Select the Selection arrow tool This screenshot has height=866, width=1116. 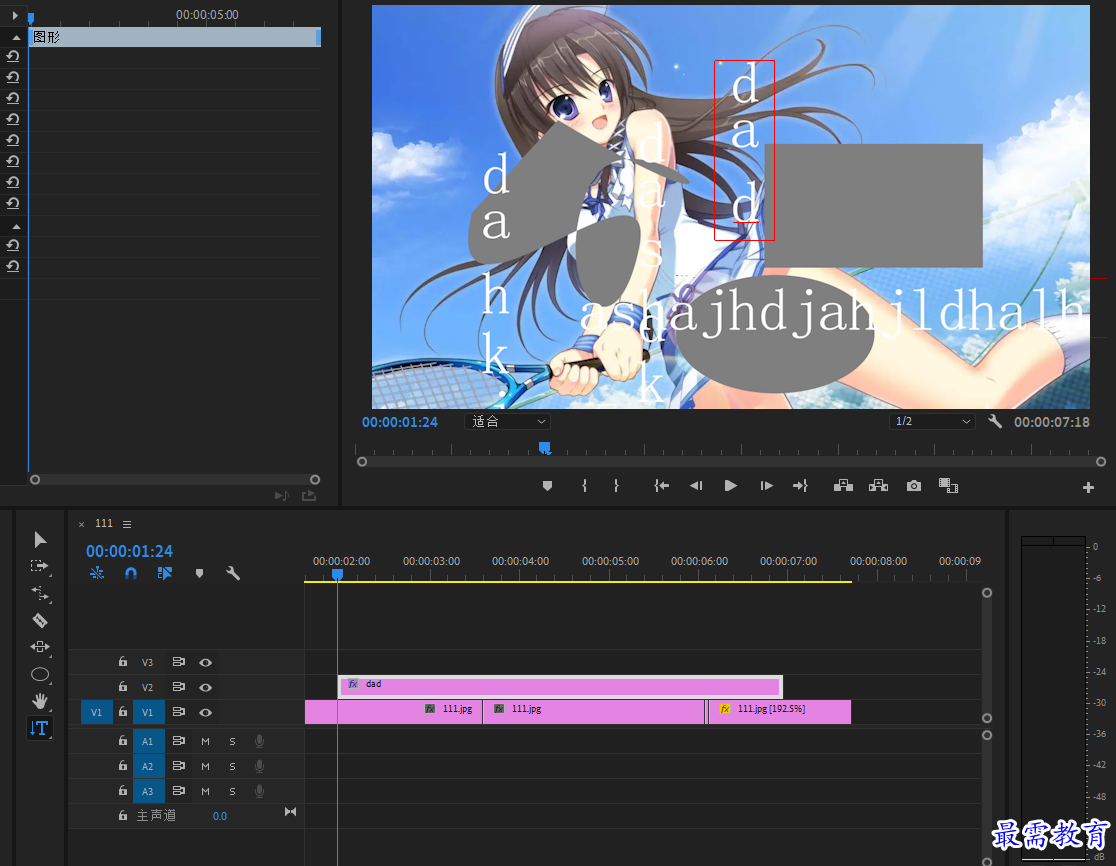40,539
